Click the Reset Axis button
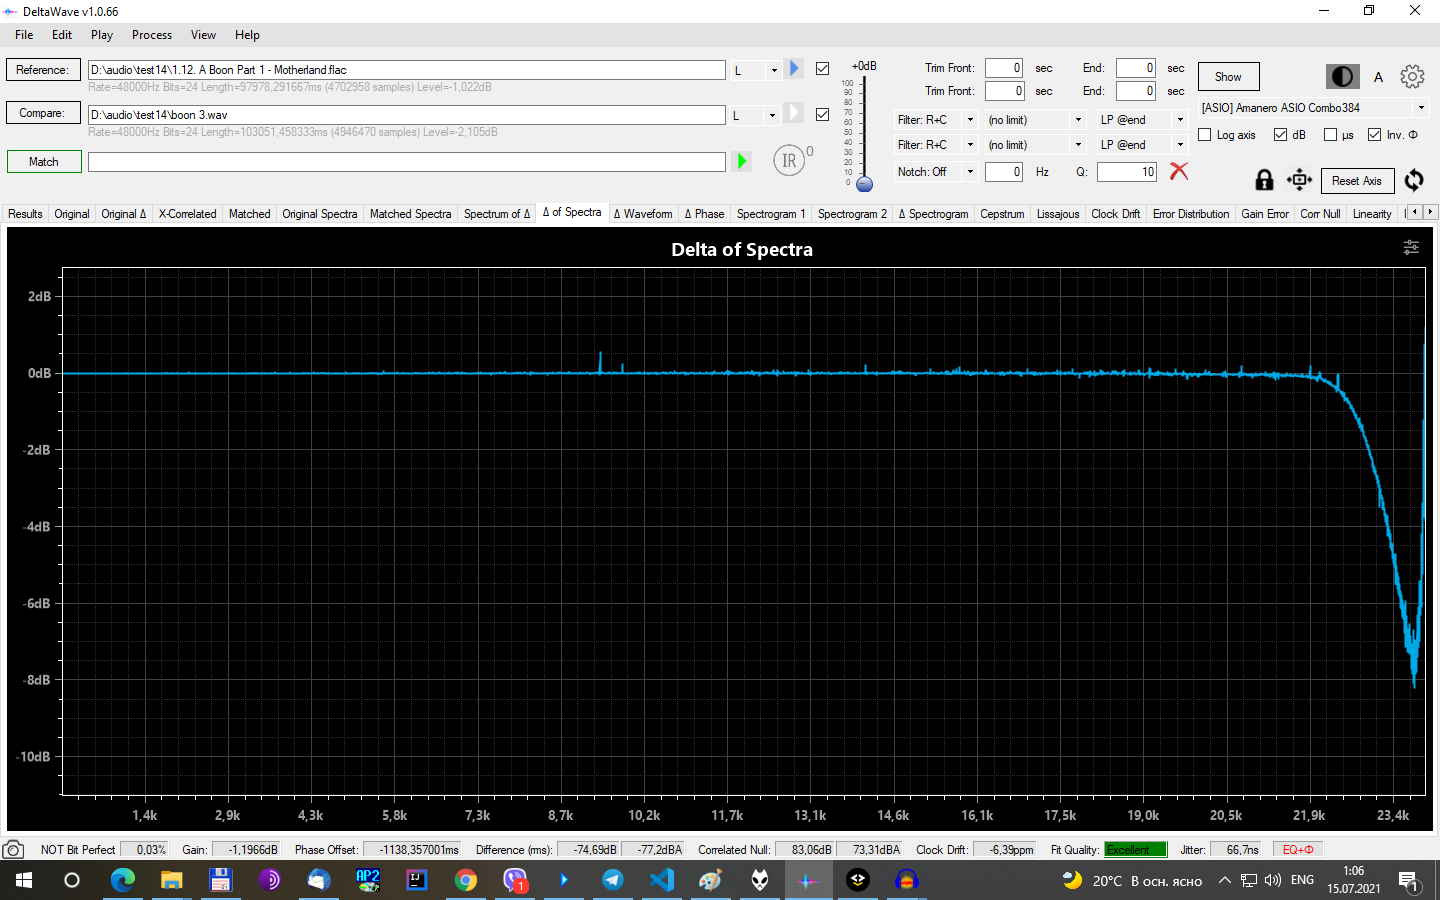Viewport: 1440px width, 900px height. (1357, 181)
